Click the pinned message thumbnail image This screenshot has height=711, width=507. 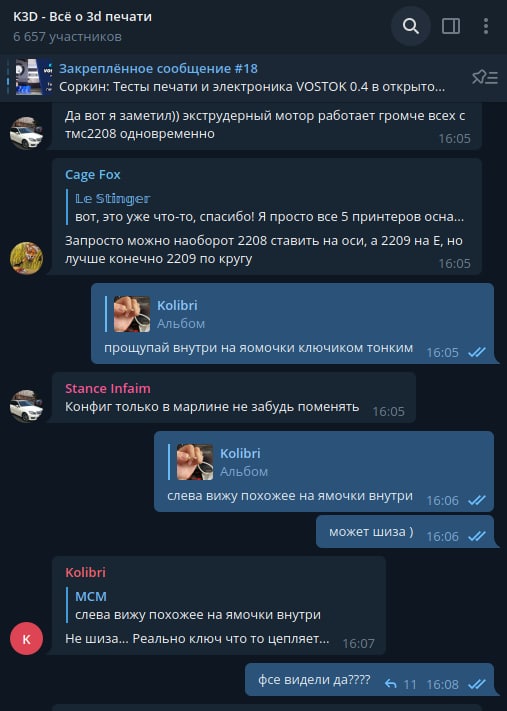[34, 77]
